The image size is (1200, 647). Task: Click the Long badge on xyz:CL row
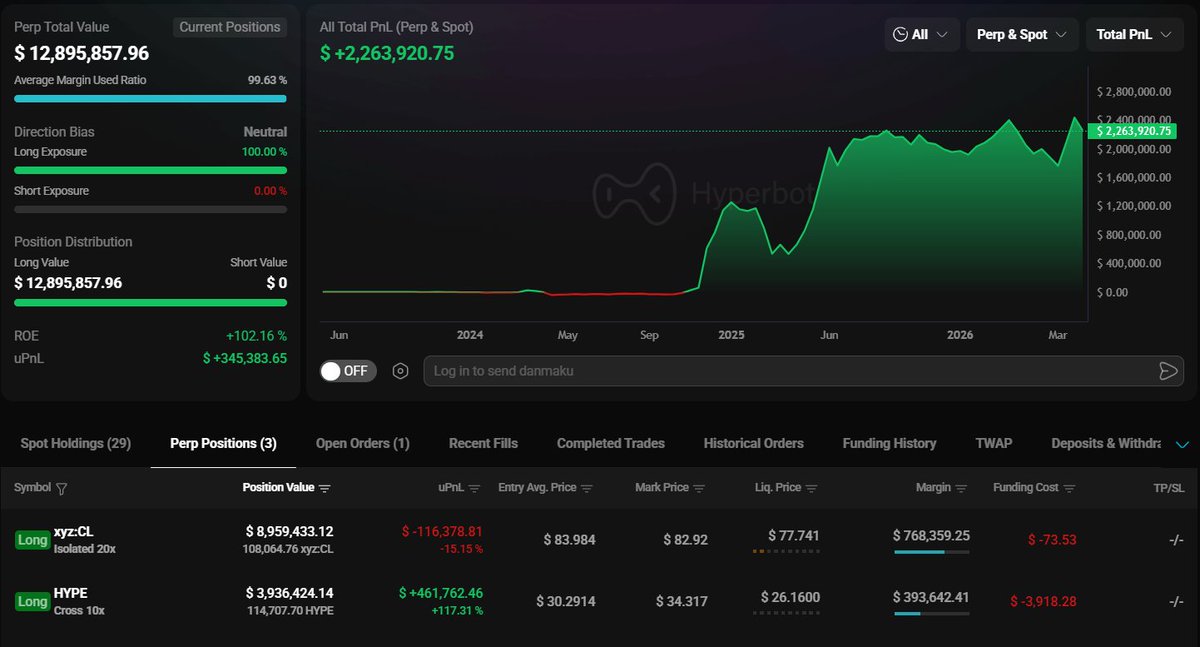pyautogui.click(x=32, y=540)
